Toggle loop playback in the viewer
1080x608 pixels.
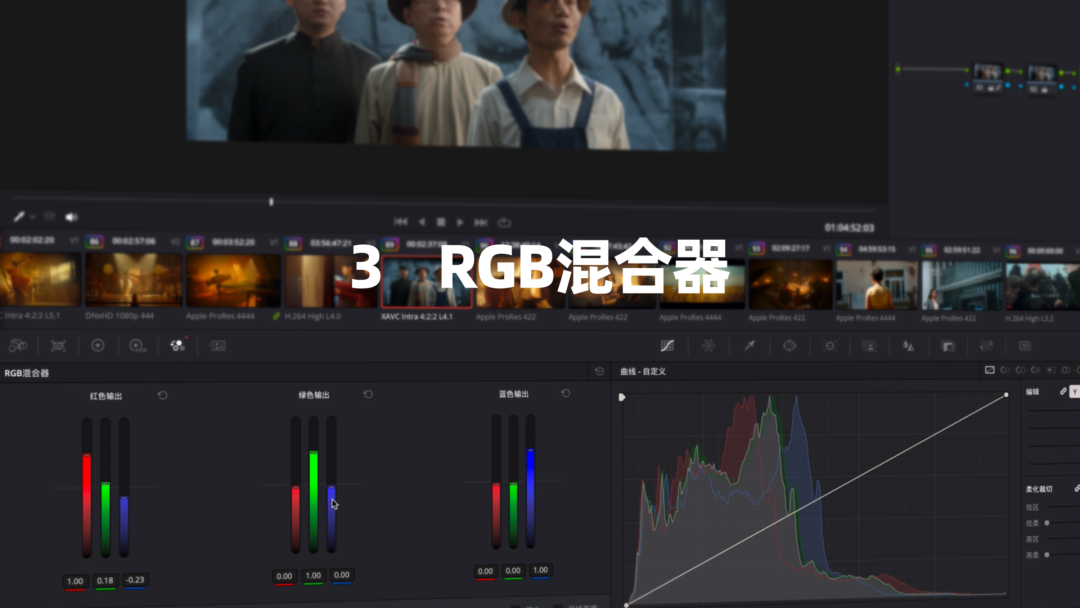pos(504,222)
